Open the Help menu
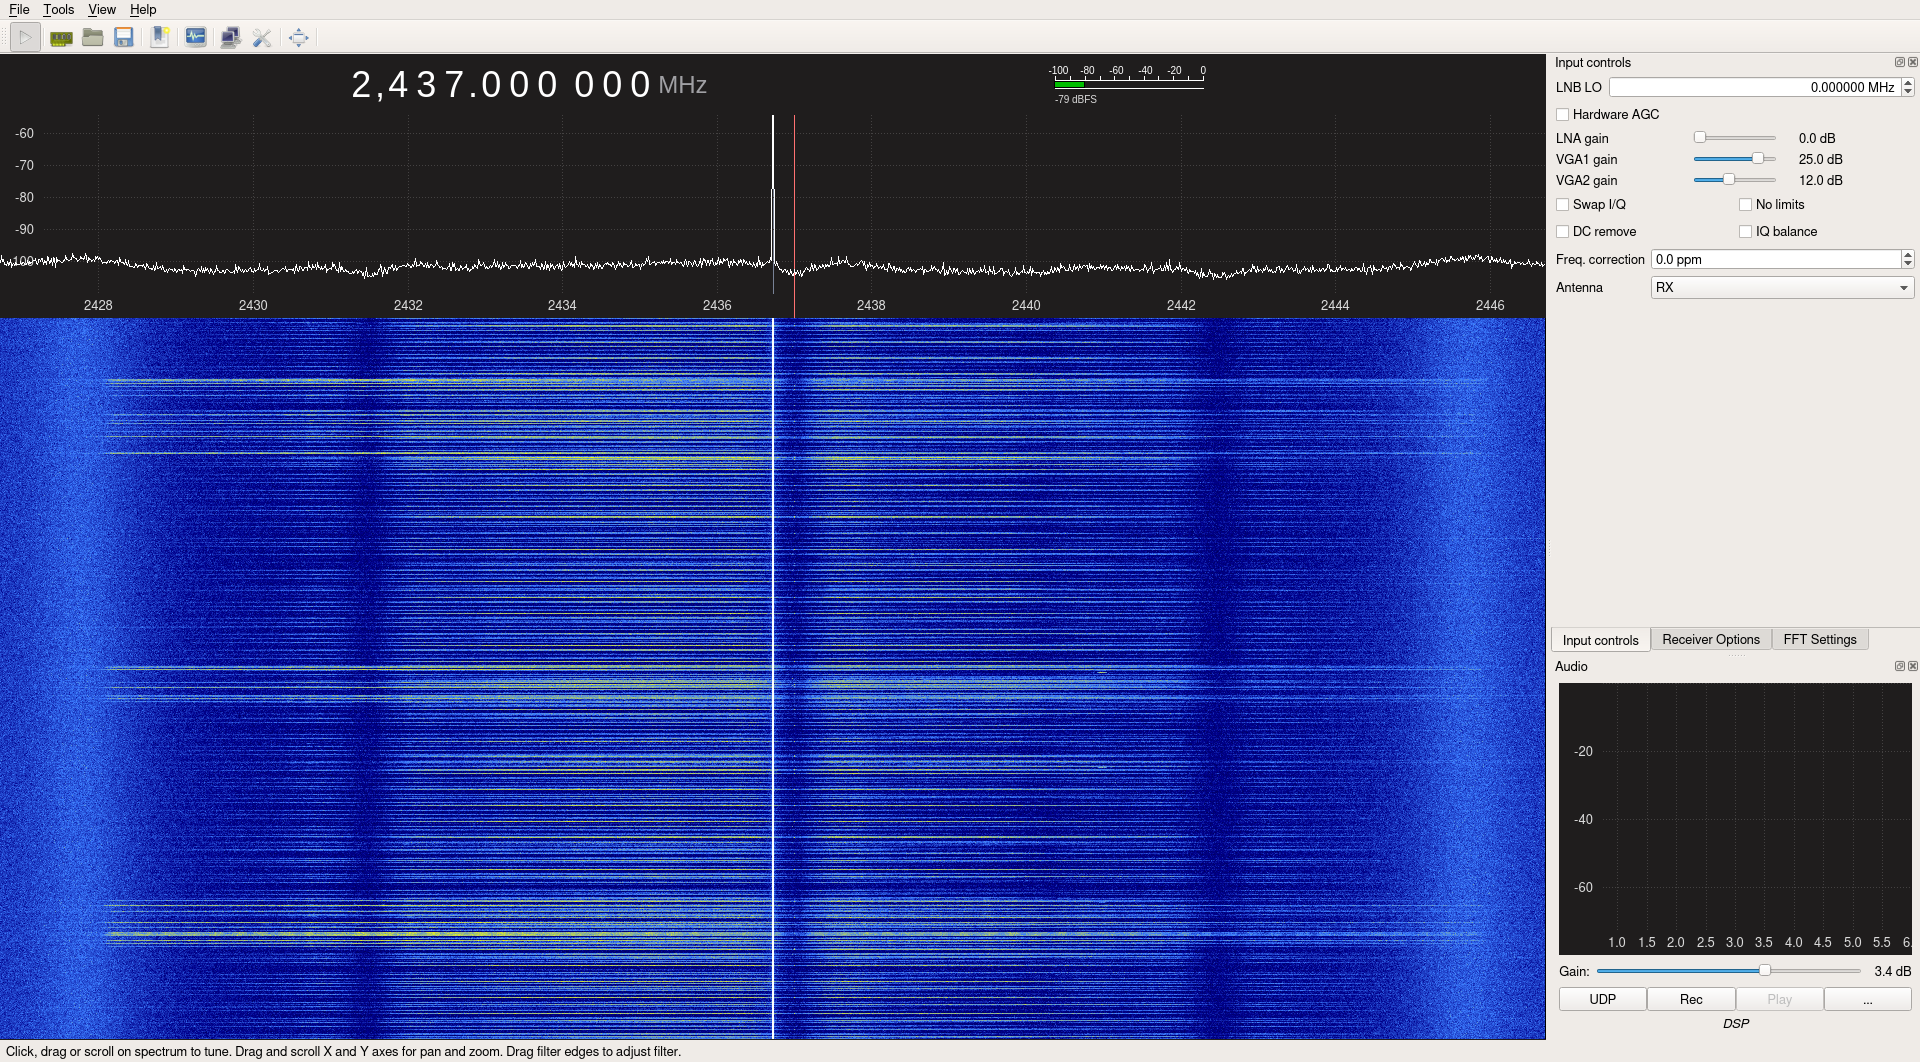This screenshot has height=1062, width=1920. click(x=143, y=10)
